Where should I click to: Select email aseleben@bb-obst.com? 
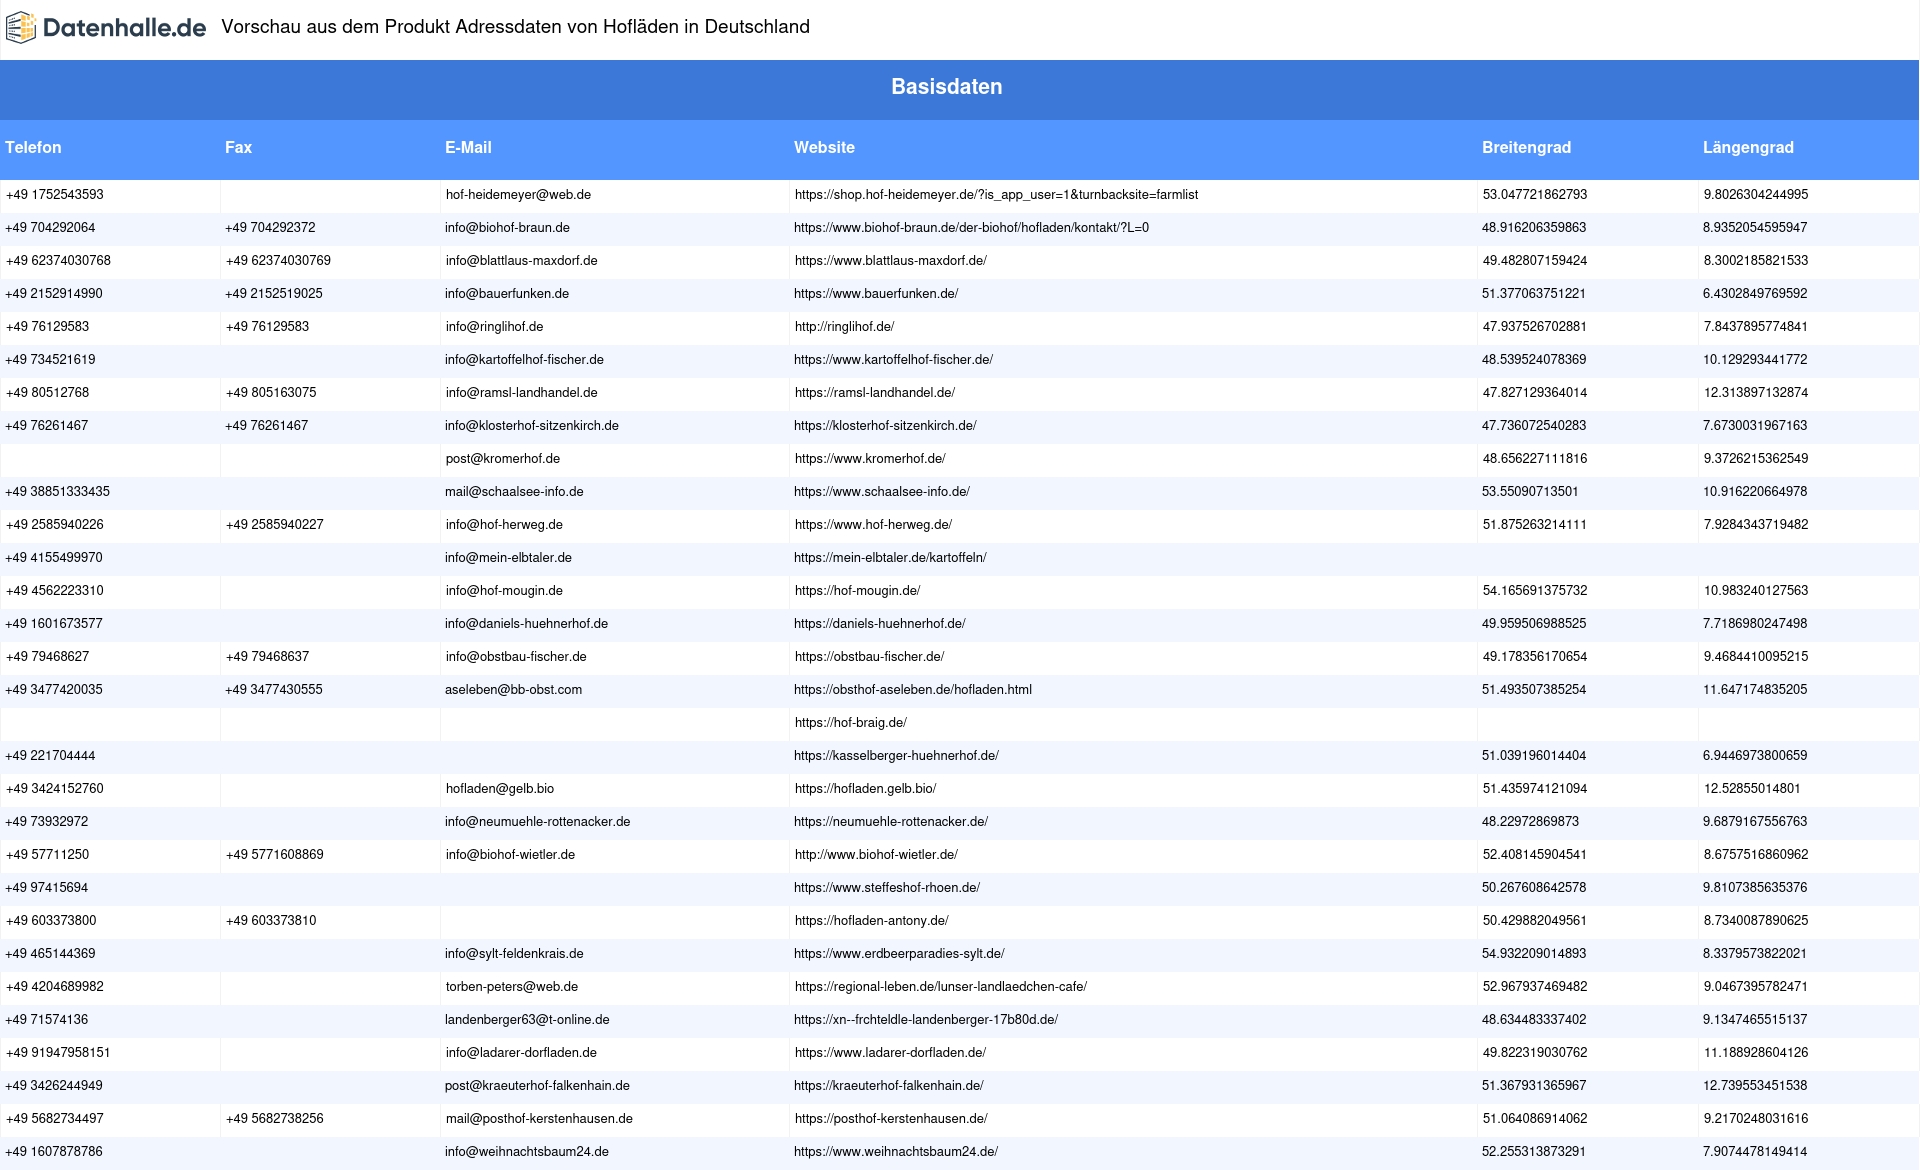(513, 690)
